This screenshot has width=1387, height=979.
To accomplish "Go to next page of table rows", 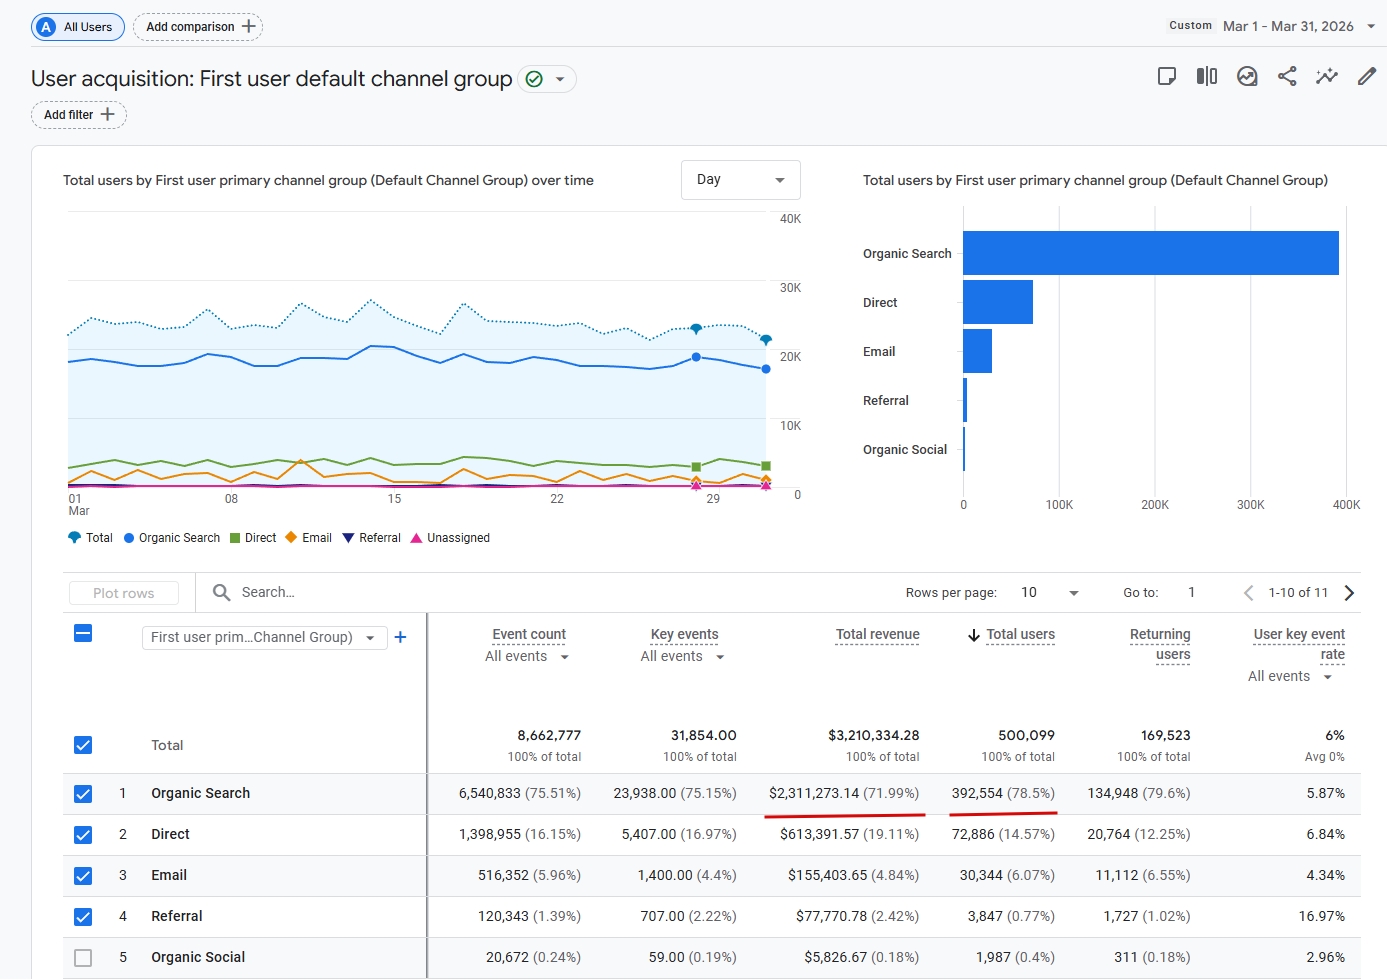I will point(1349,593).
